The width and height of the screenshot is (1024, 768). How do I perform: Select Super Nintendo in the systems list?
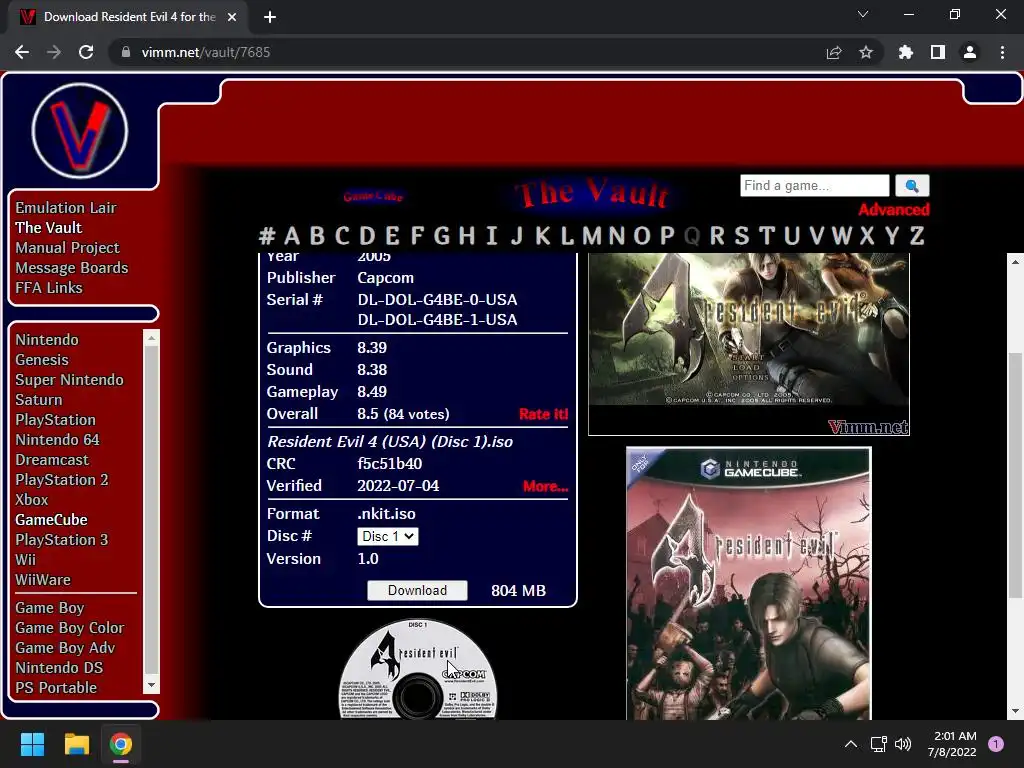coord(69,380)
